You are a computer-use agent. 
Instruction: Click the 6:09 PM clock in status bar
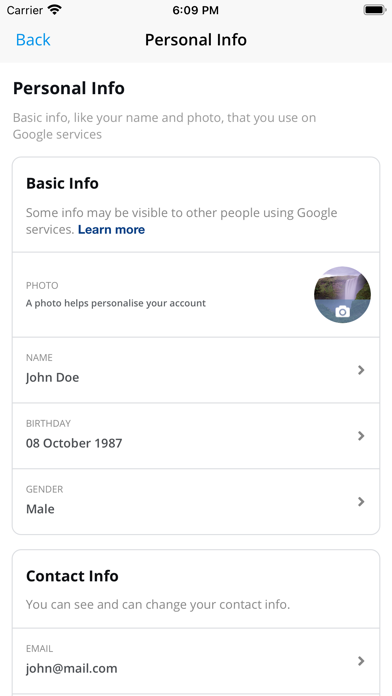[x=196, y=10]
